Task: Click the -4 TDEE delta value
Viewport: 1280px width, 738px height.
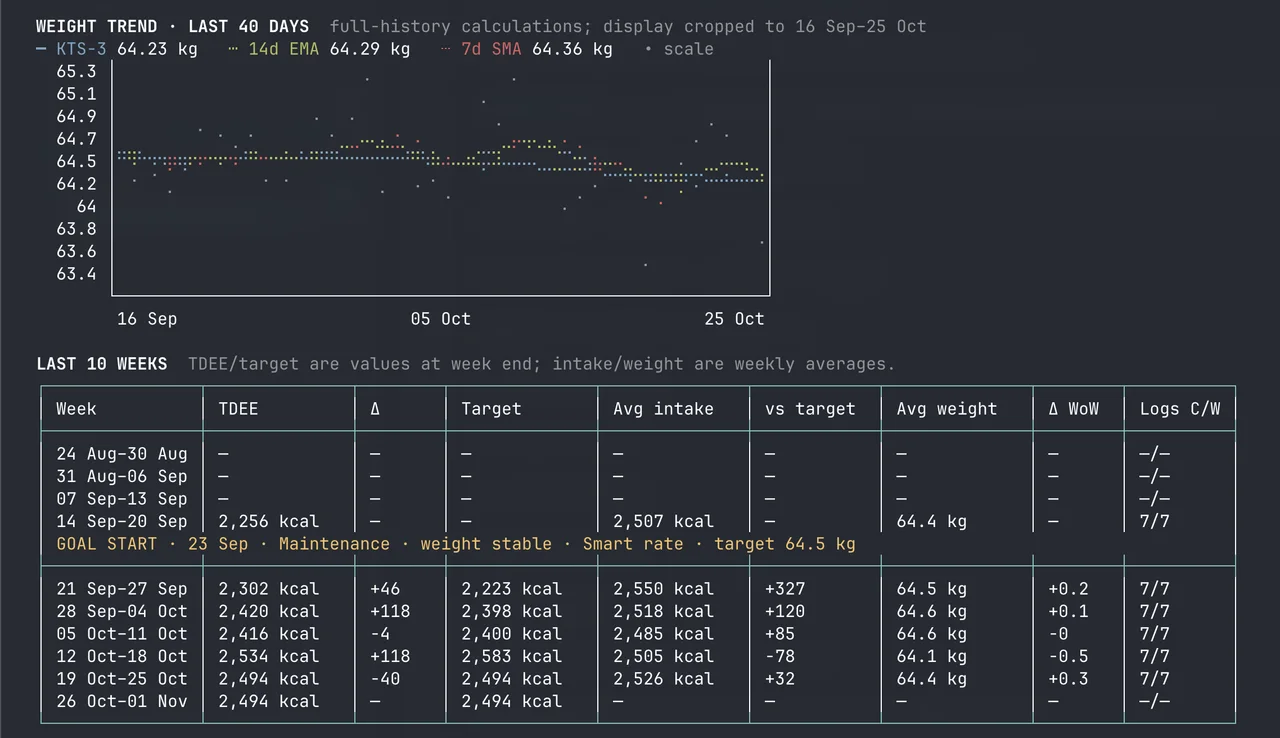Action: [380, 634]
